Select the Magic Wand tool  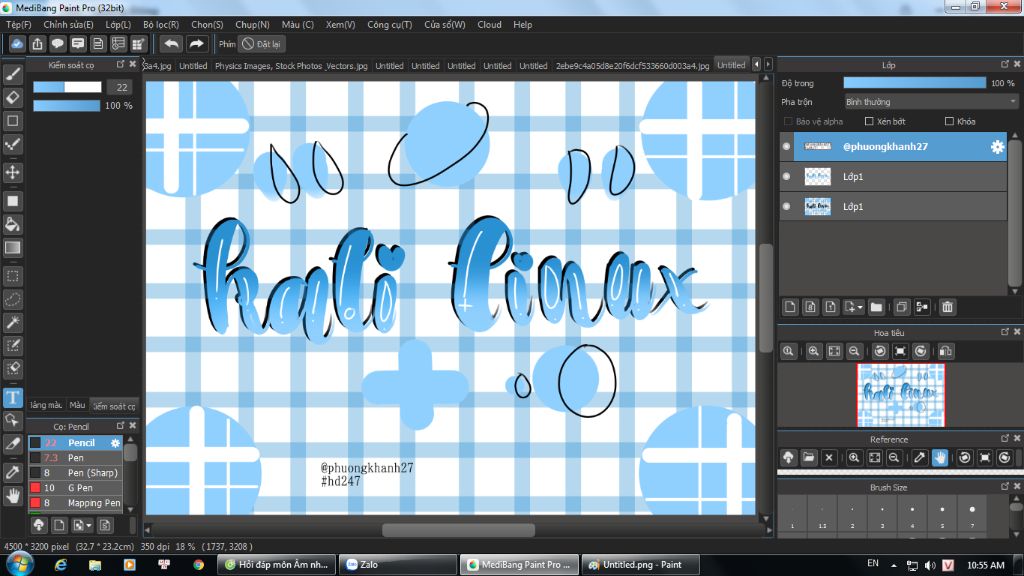pyautogui.click(x=12, y=323)
